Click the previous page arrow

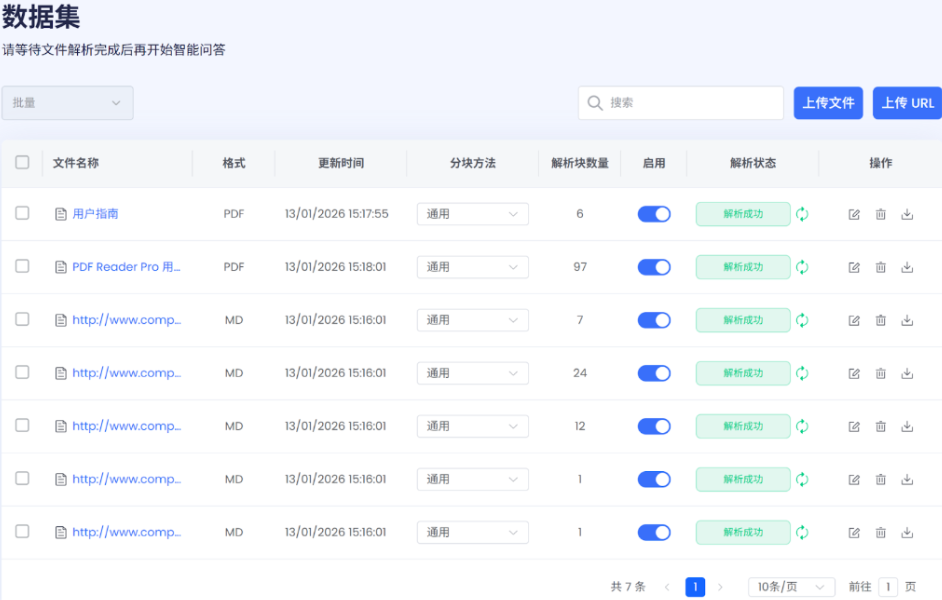[x=667, y=587]
